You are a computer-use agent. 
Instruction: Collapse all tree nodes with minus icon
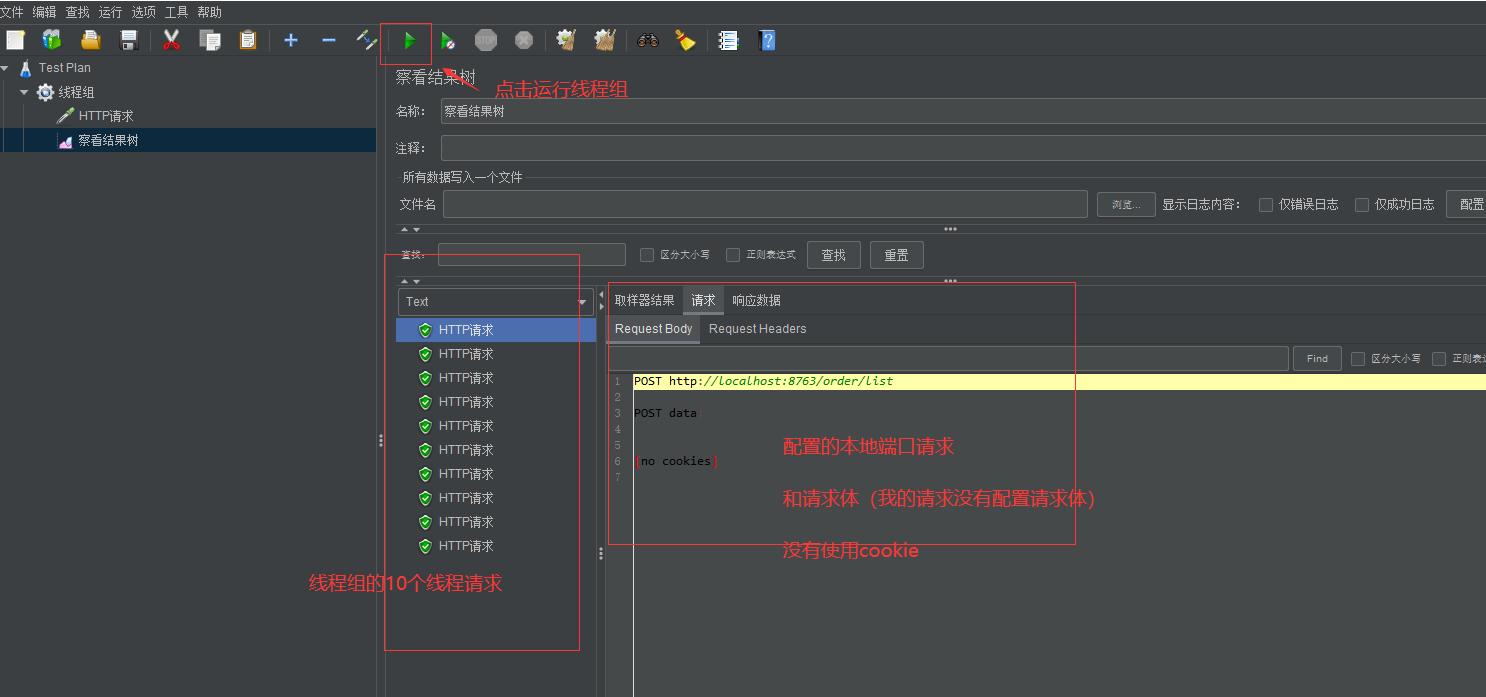tap(328, 40)
